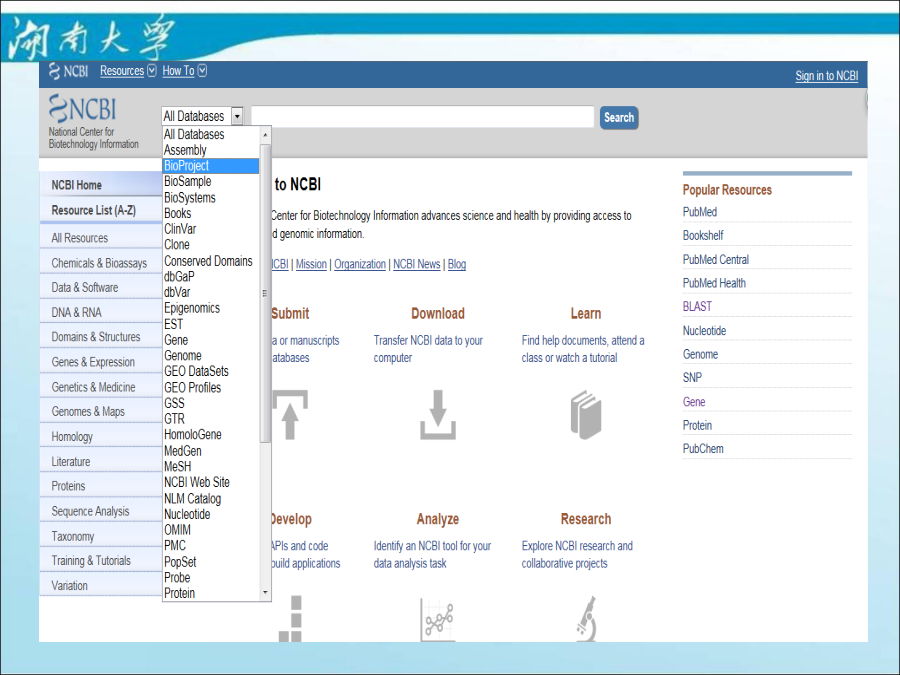Click the NCBI logo in top navigation bar

pyautogui.click(x=68, y=71)
